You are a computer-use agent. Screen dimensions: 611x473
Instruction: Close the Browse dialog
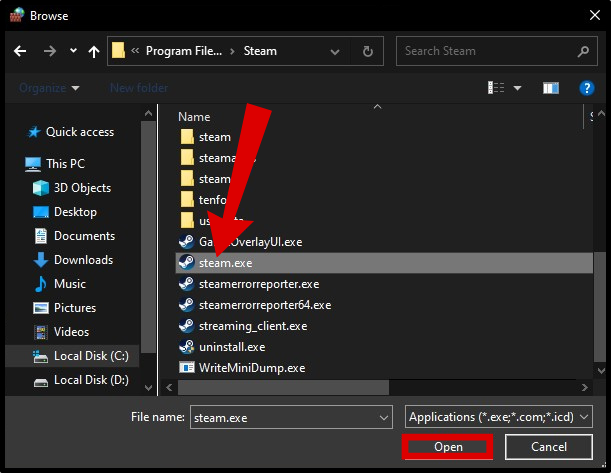595,16
